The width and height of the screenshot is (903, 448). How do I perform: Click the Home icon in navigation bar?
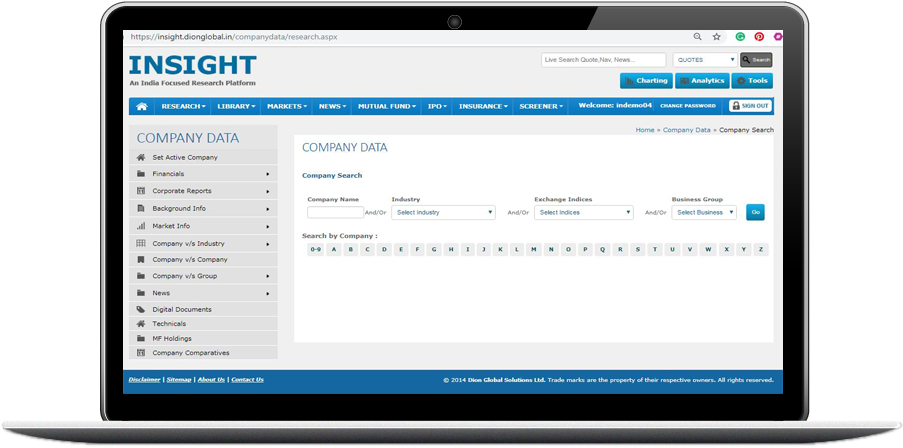point(142,106)
